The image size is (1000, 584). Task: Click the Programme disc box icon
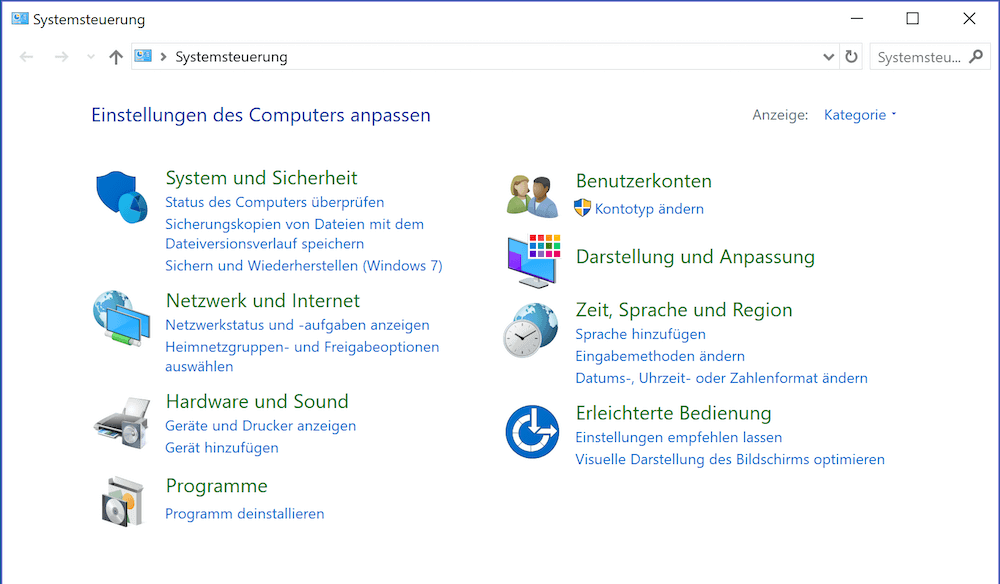(122, 501)
